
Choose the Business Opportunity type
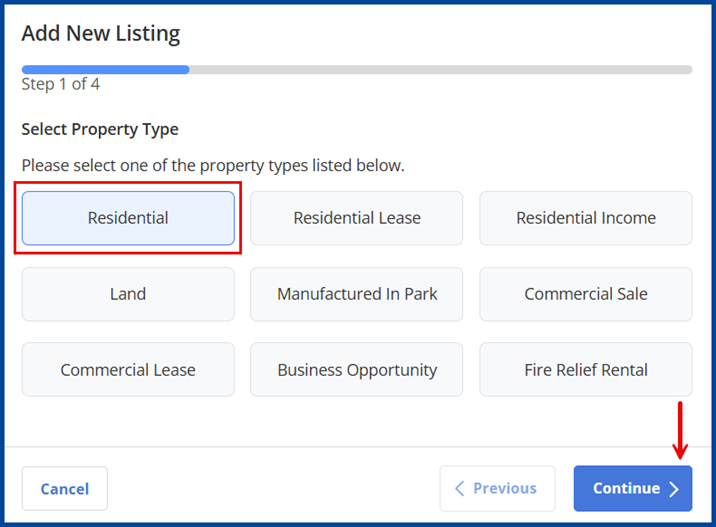pyautogui.click(x=357, y=370)
